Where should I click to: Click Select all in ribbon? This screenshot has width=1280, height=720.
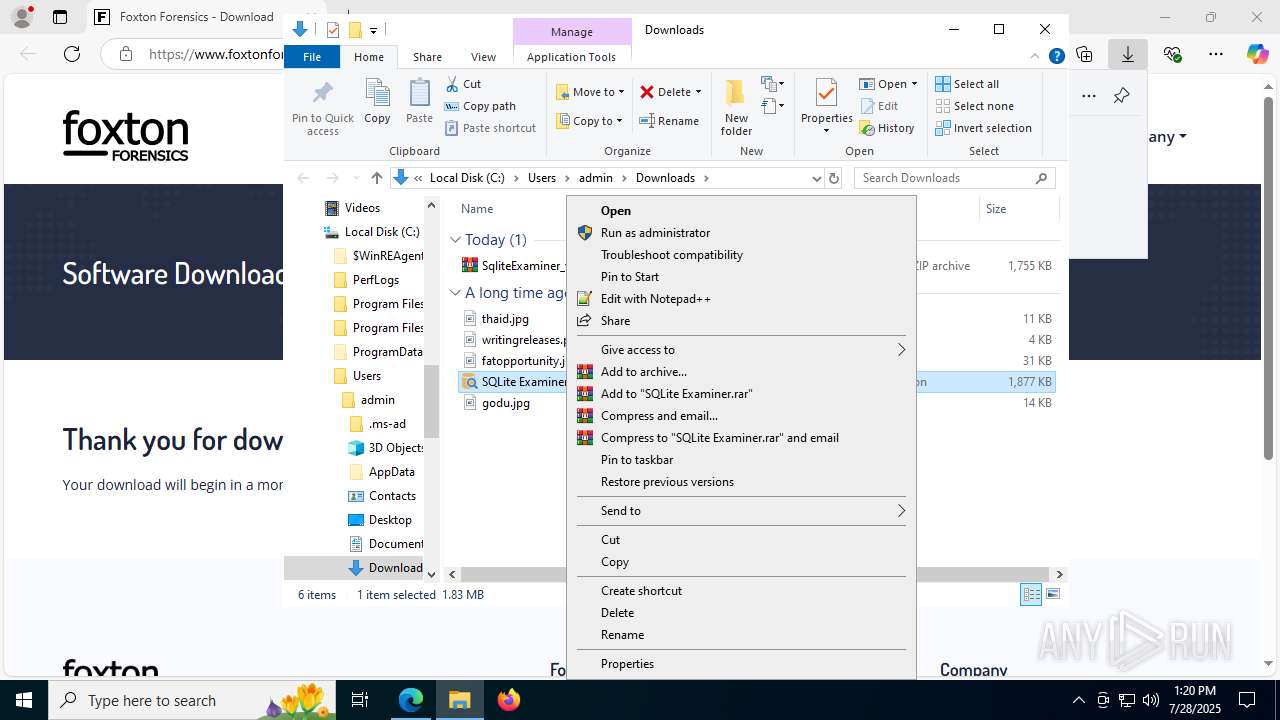pyautogui.click(x=967, y=84)
